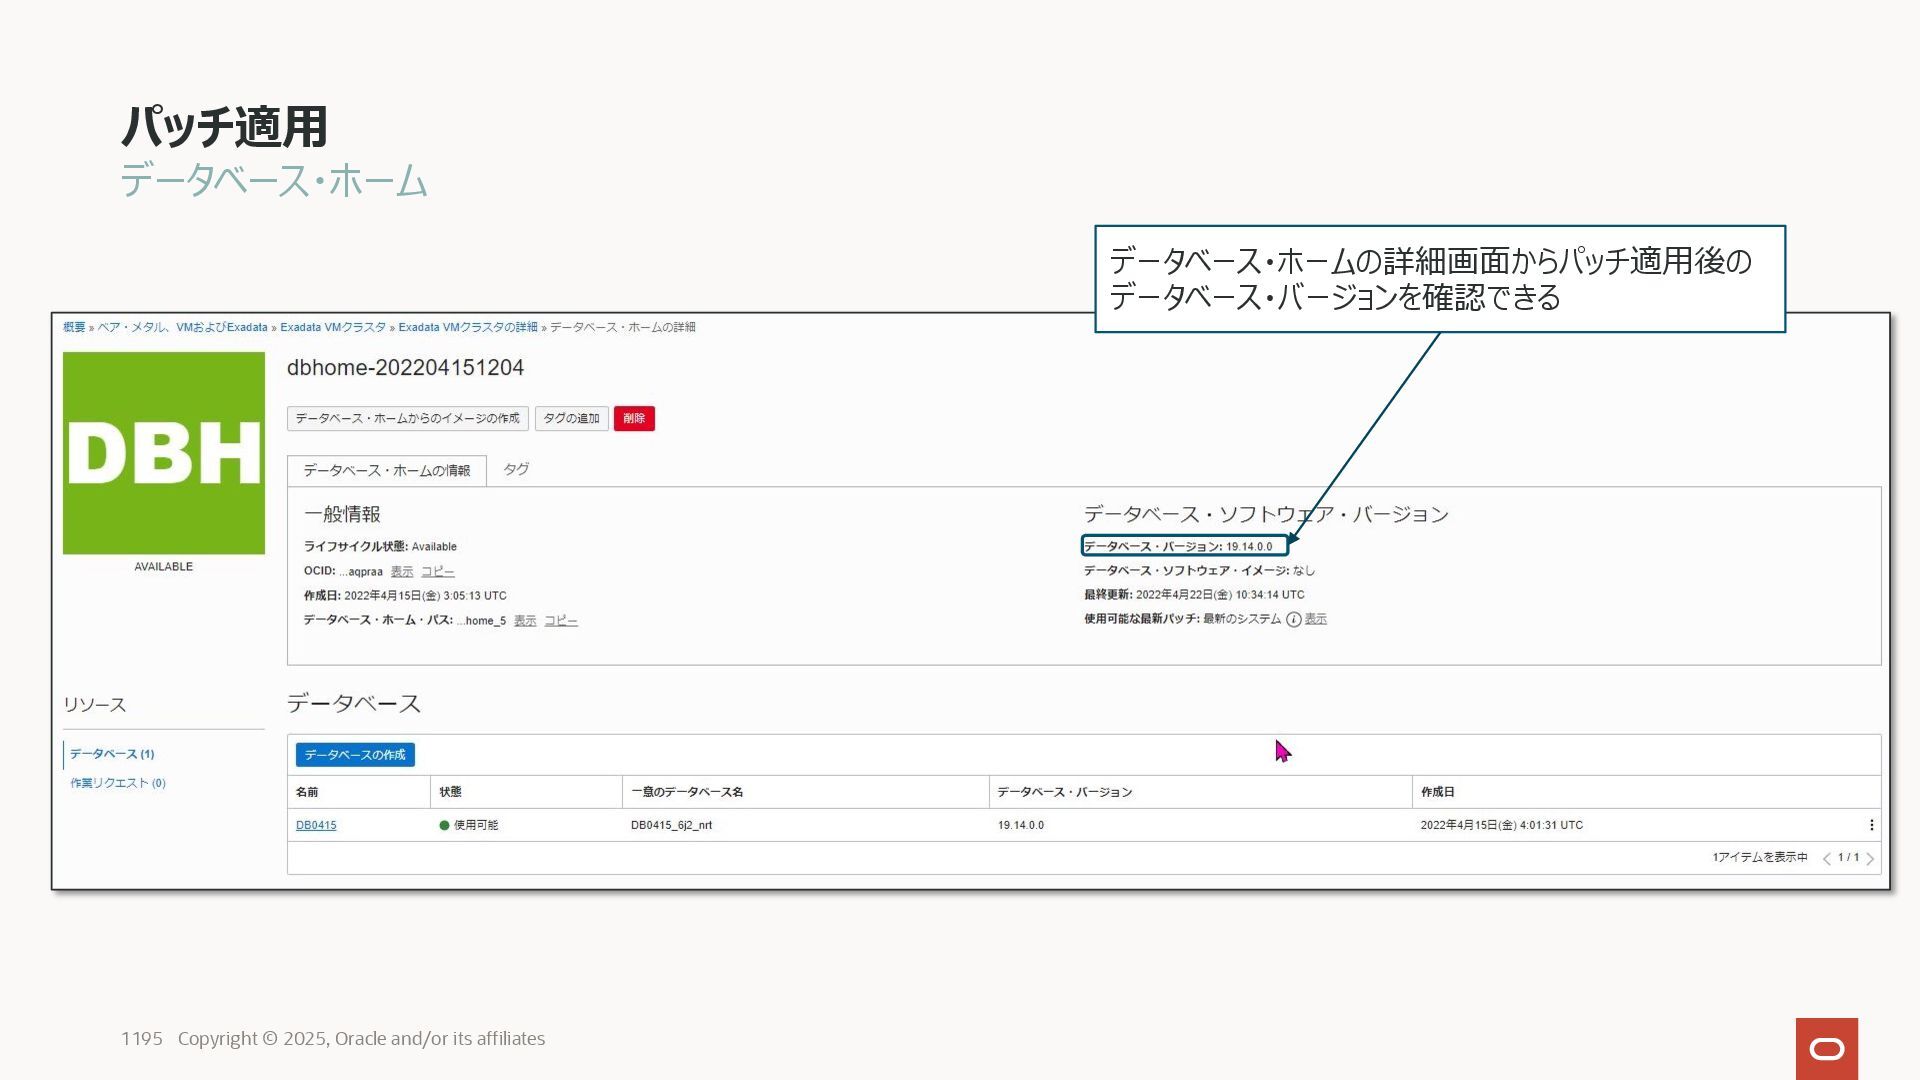Select 作業リクエスト (0) in resources list

[x=117, y=783]
